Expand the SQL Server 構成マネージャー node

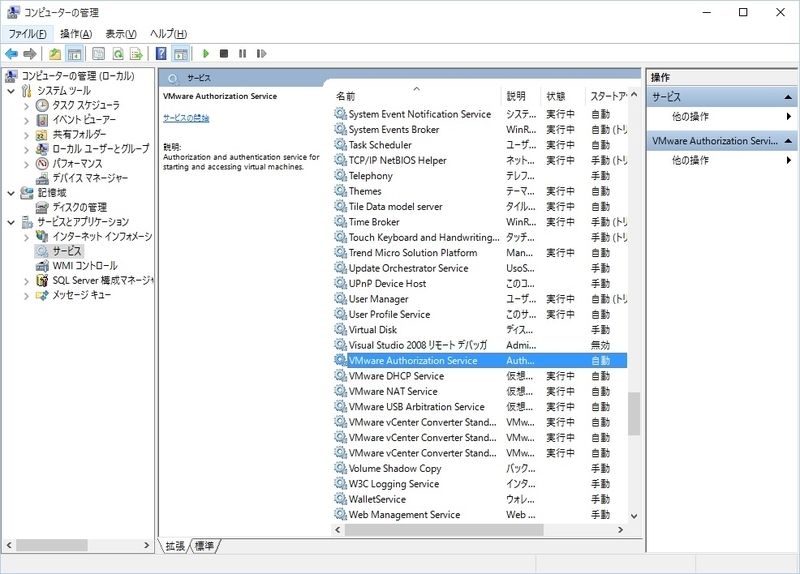click(27, 281)
